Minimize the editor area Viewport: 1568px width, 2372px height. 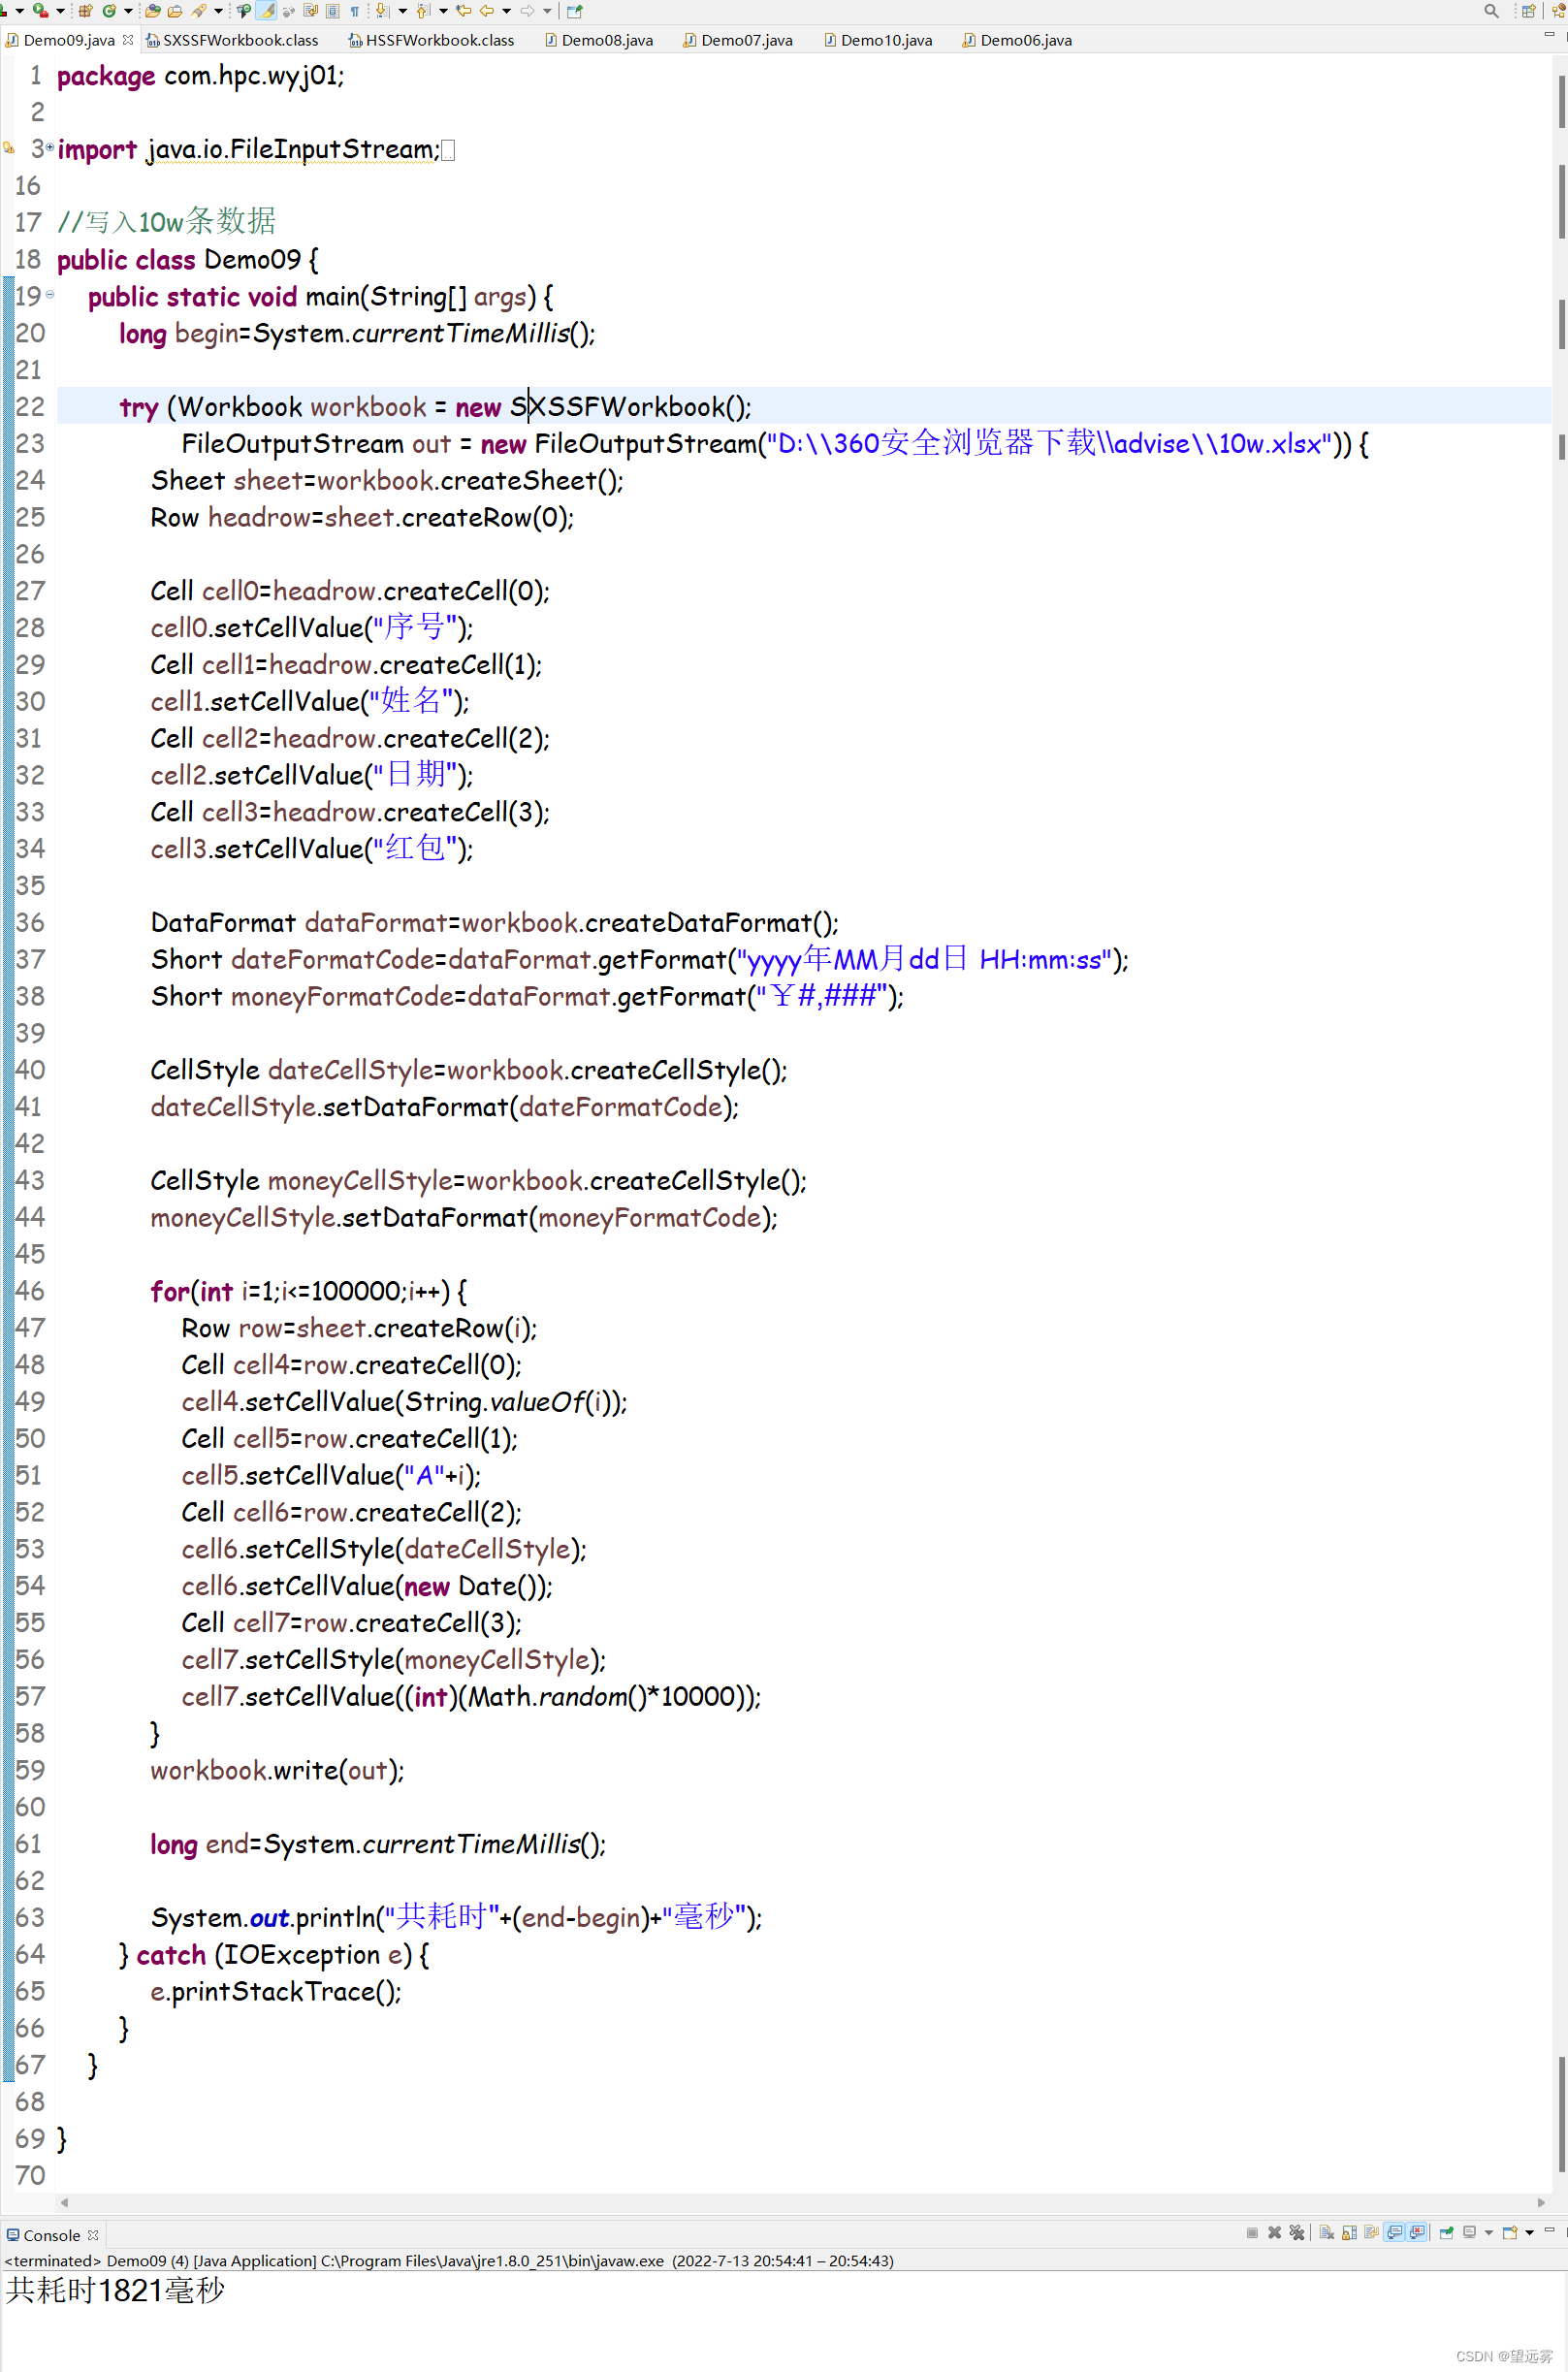[1549, 35]
